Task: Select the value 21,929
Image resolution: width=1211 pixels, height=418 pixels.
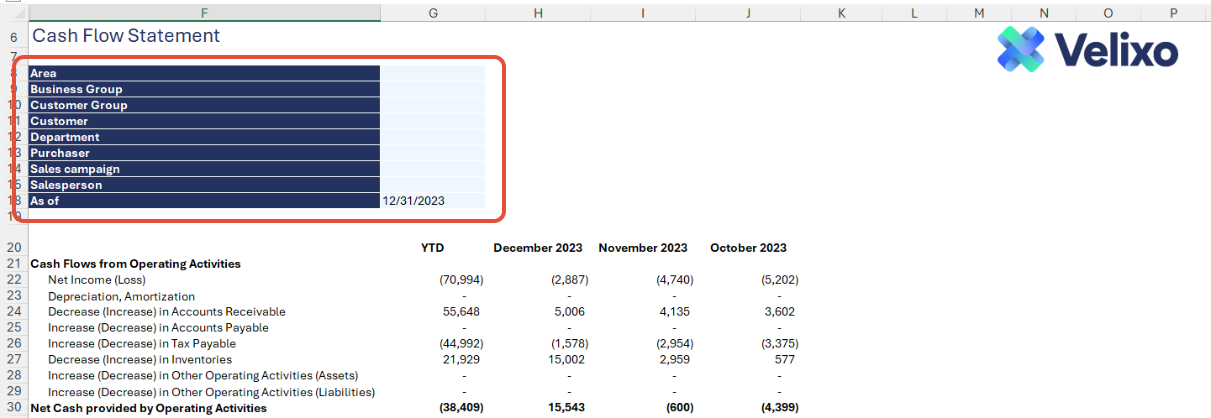Action: pyautogui.click(x=461, y=360)
